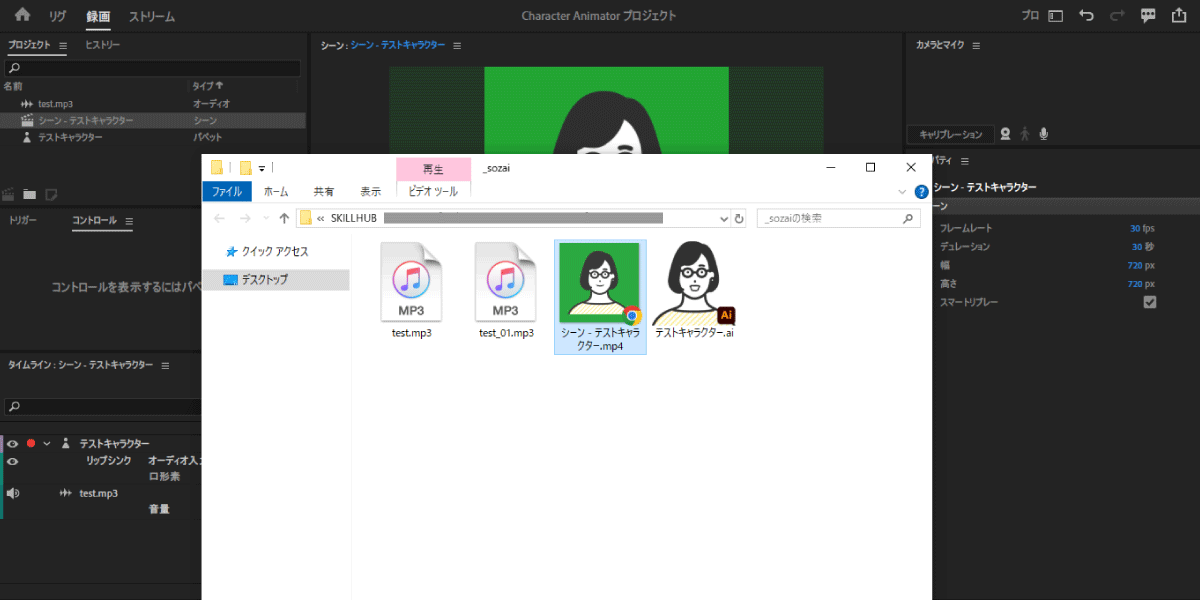Toggle body tracking input icon
Screen dimensions: 1200x600
click(1025, 134)
